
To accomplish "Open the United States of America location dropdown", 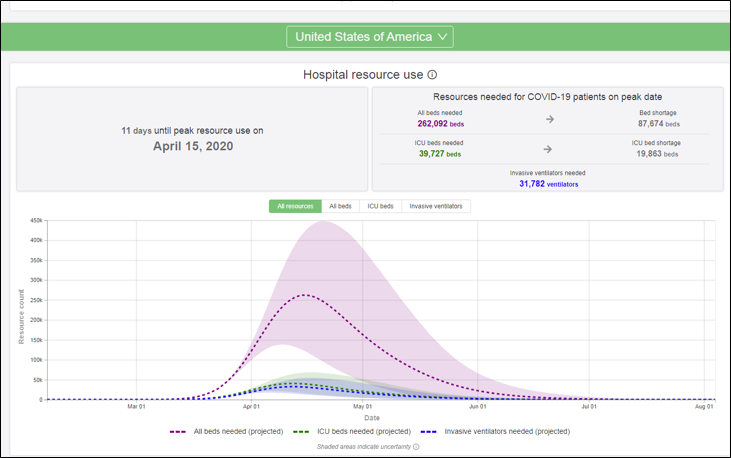I will [370, 37].
